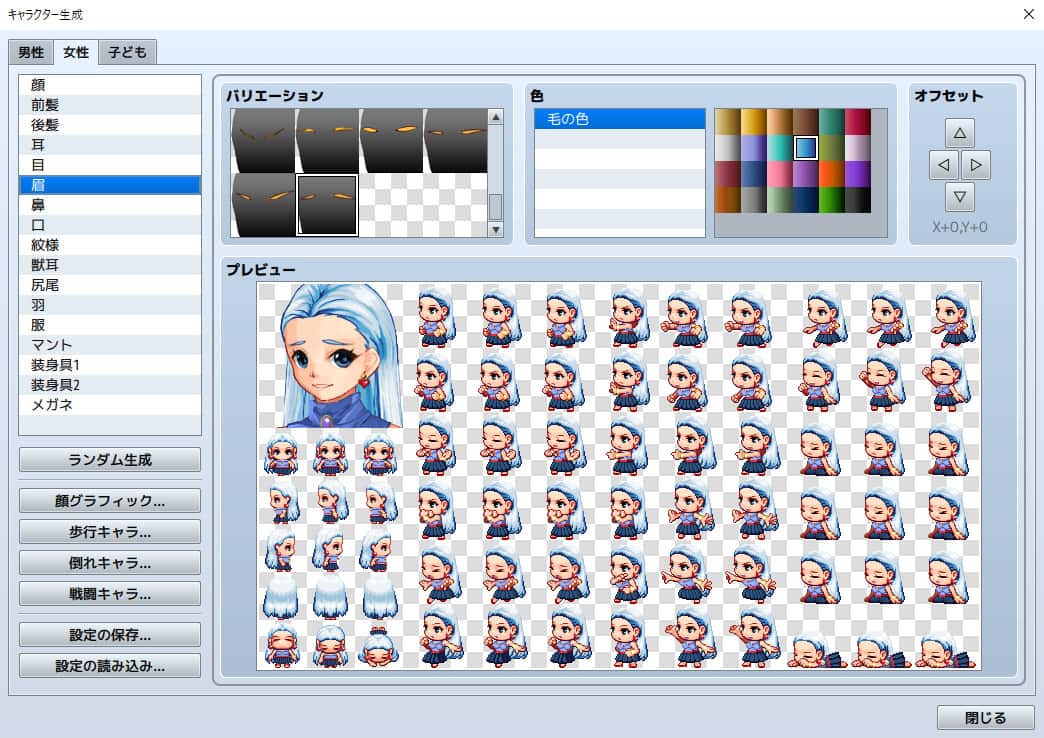1044x738 pixels.
Task: Click the offset left arrow button
Action: tap(943, 164)
